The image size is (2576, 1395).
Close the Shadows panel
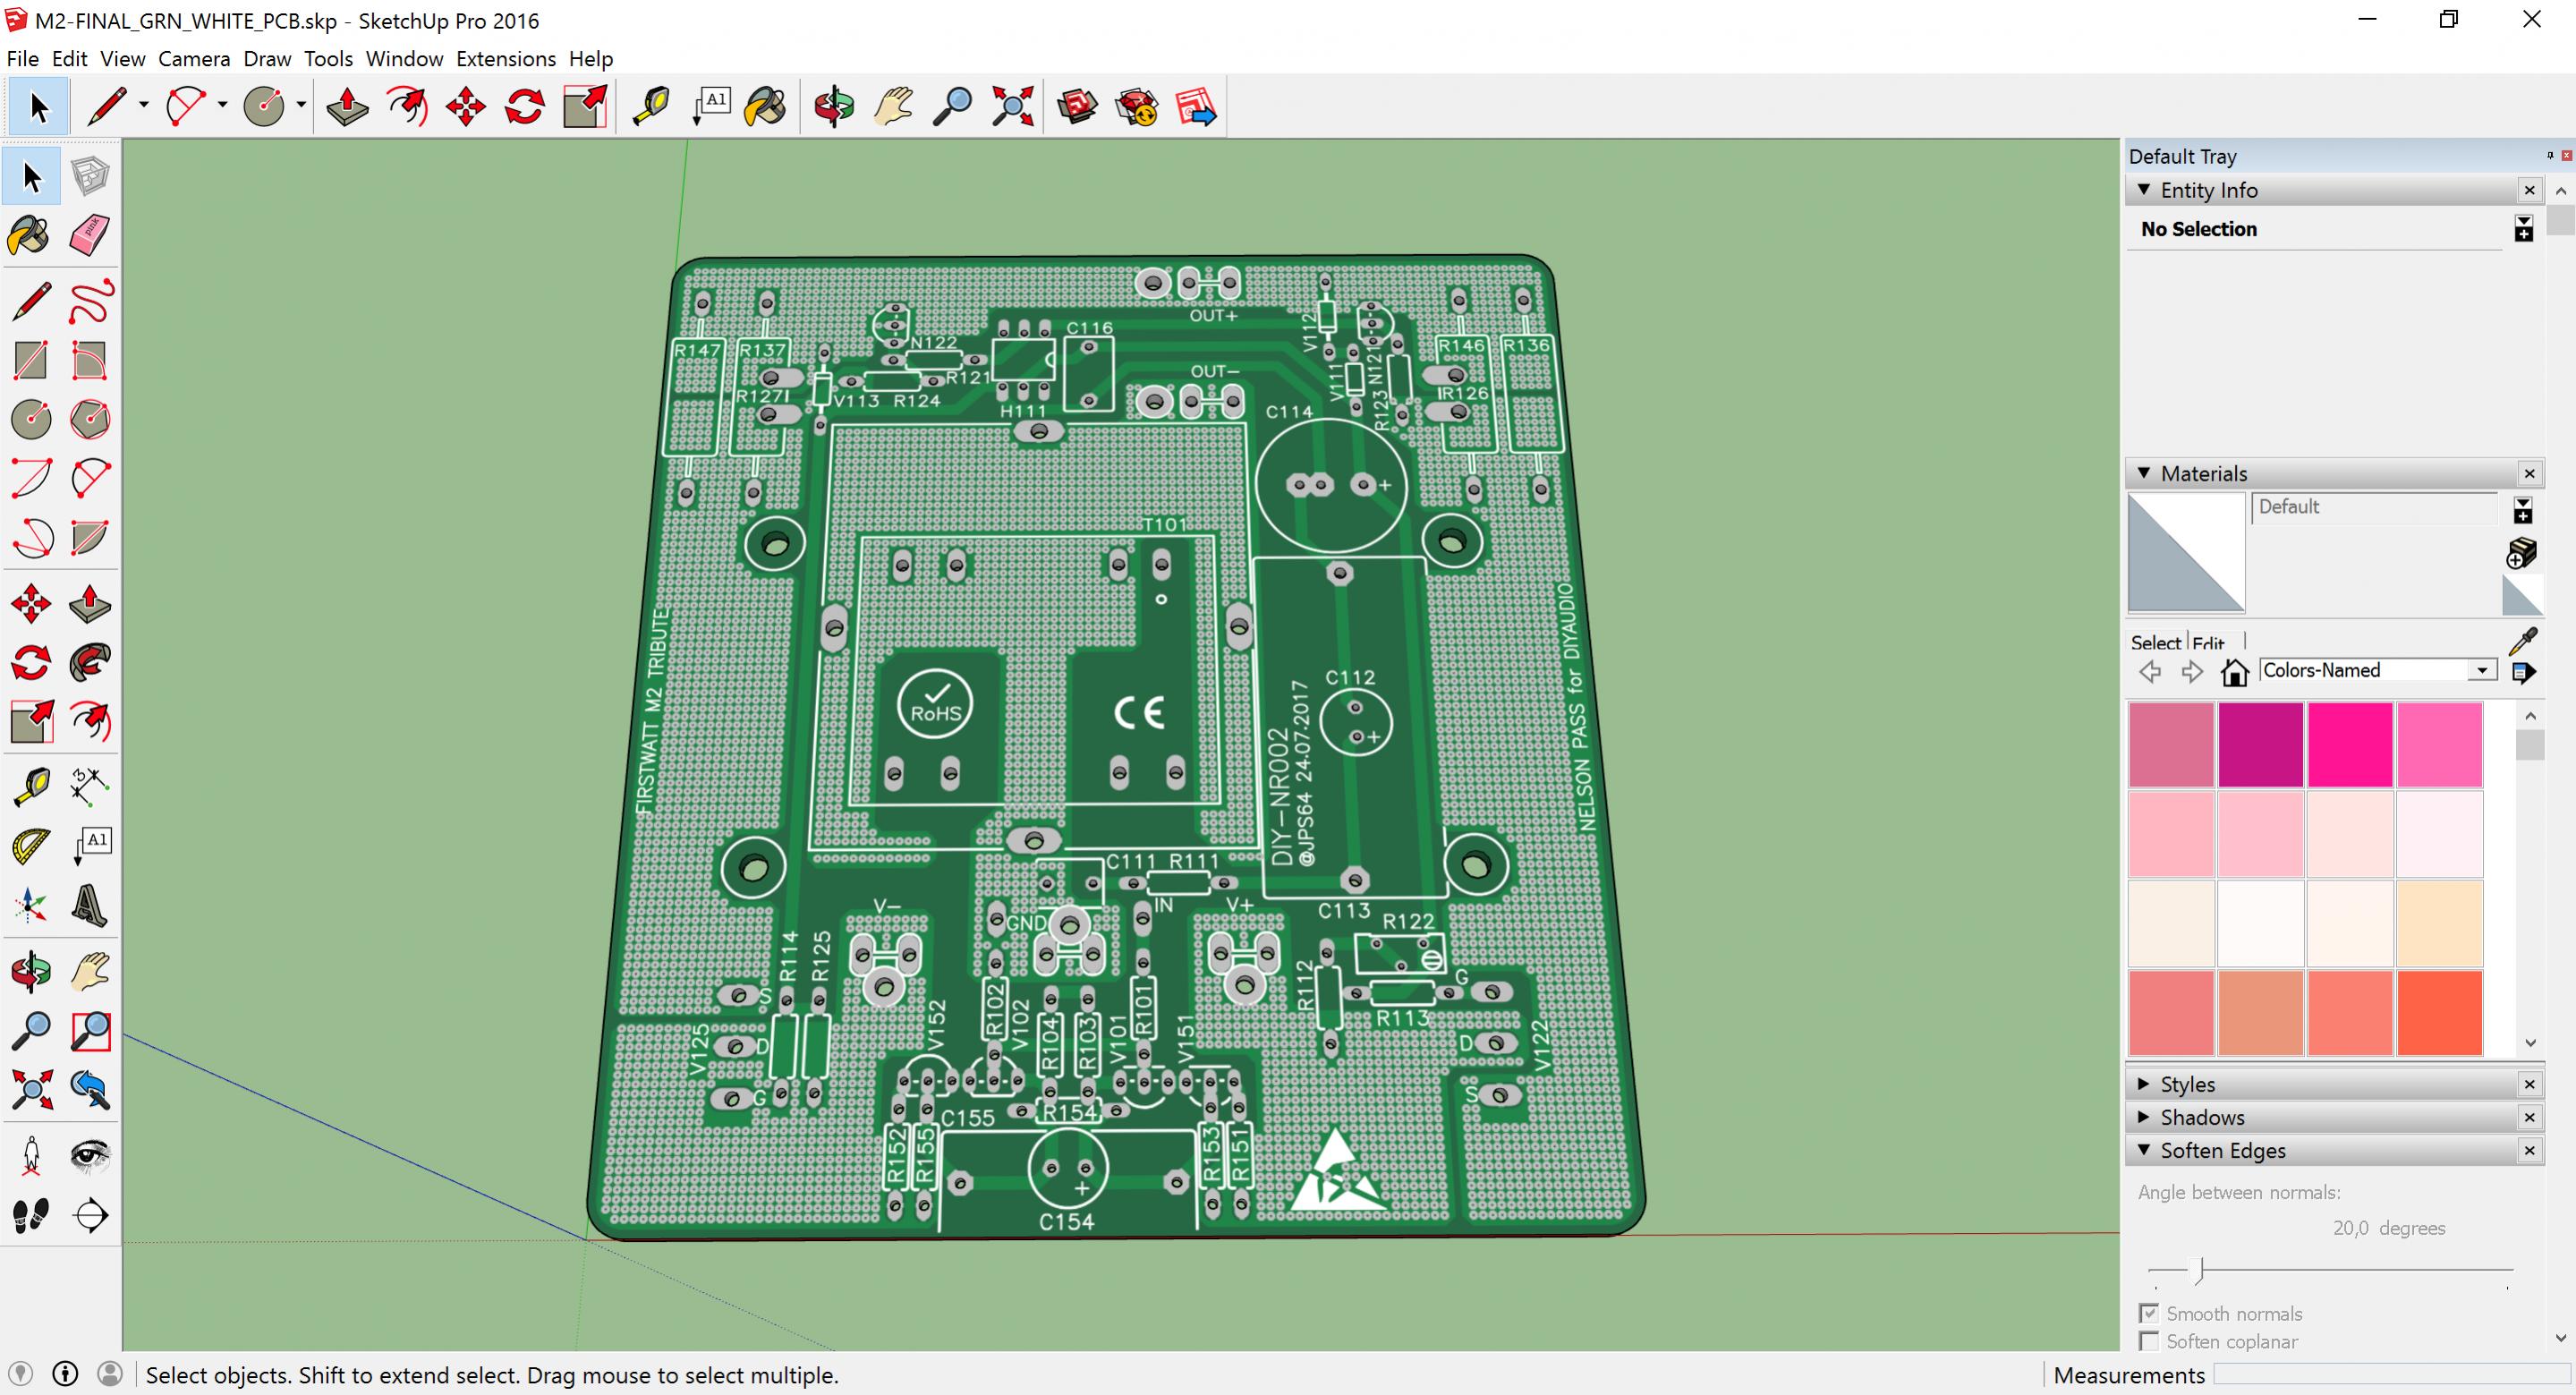point(2530,1117)
